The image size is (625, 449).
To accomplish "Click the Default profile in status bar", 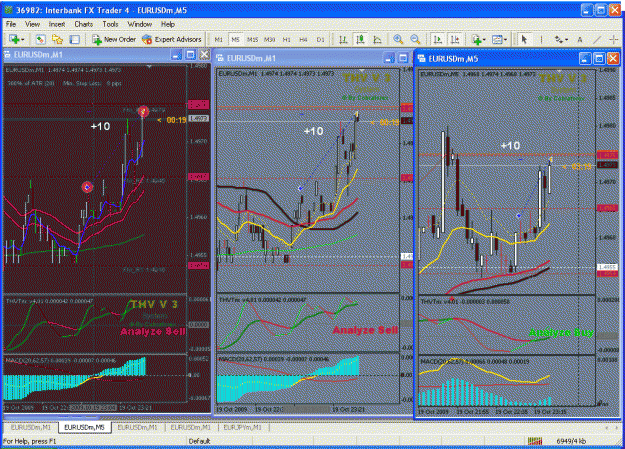I will pos(199,441).
